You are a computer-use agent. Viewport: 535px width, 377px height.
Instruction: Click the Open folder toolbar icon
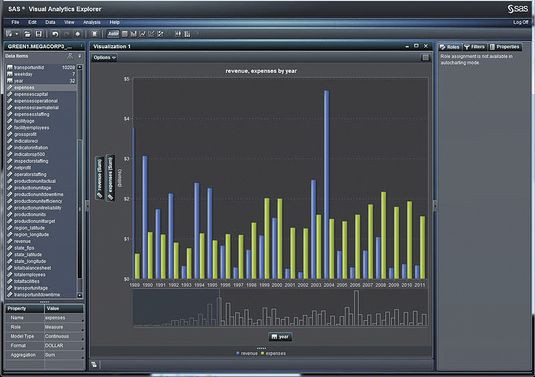point(27,34)
